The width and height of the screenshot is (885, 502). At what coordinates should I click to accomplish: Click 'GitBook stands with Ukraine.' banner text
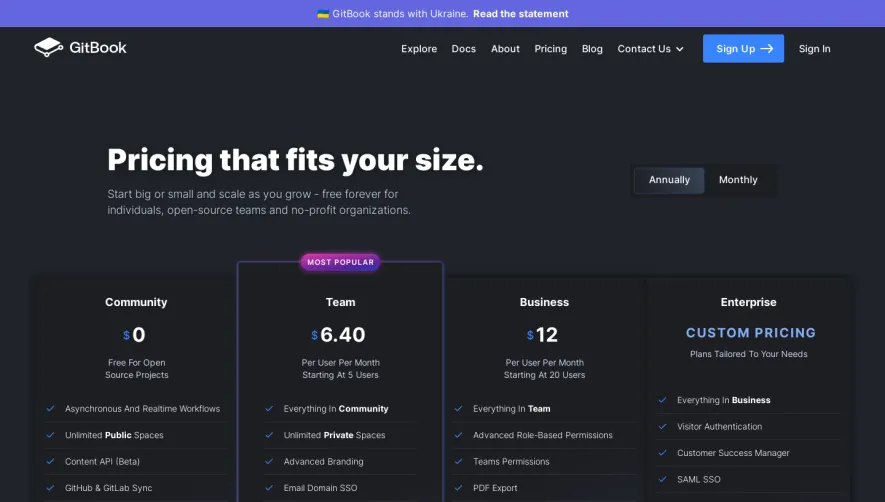pyautogui.click(x=400, y=14)
